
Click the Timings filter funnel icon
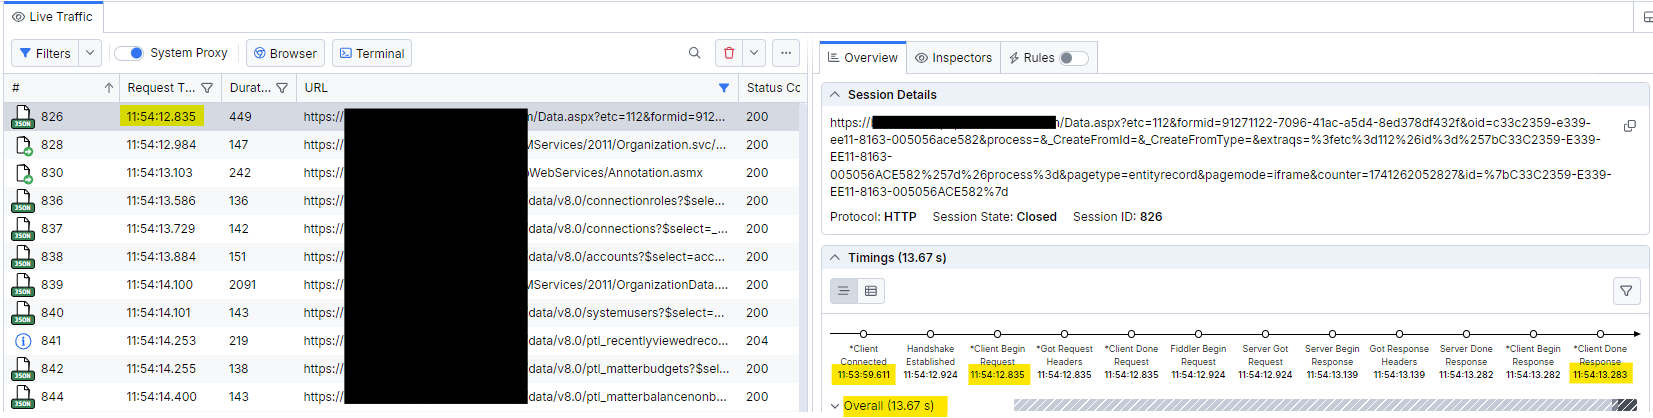1626,291
